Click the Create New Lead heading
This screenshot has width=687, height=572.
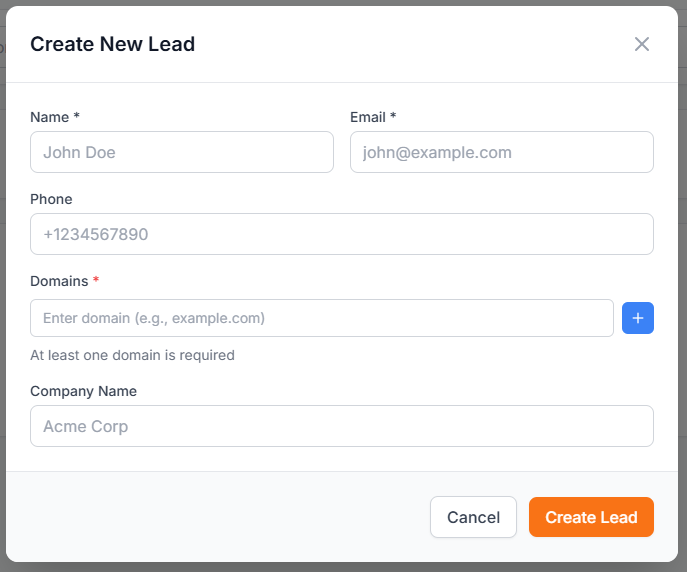[112, 44]
